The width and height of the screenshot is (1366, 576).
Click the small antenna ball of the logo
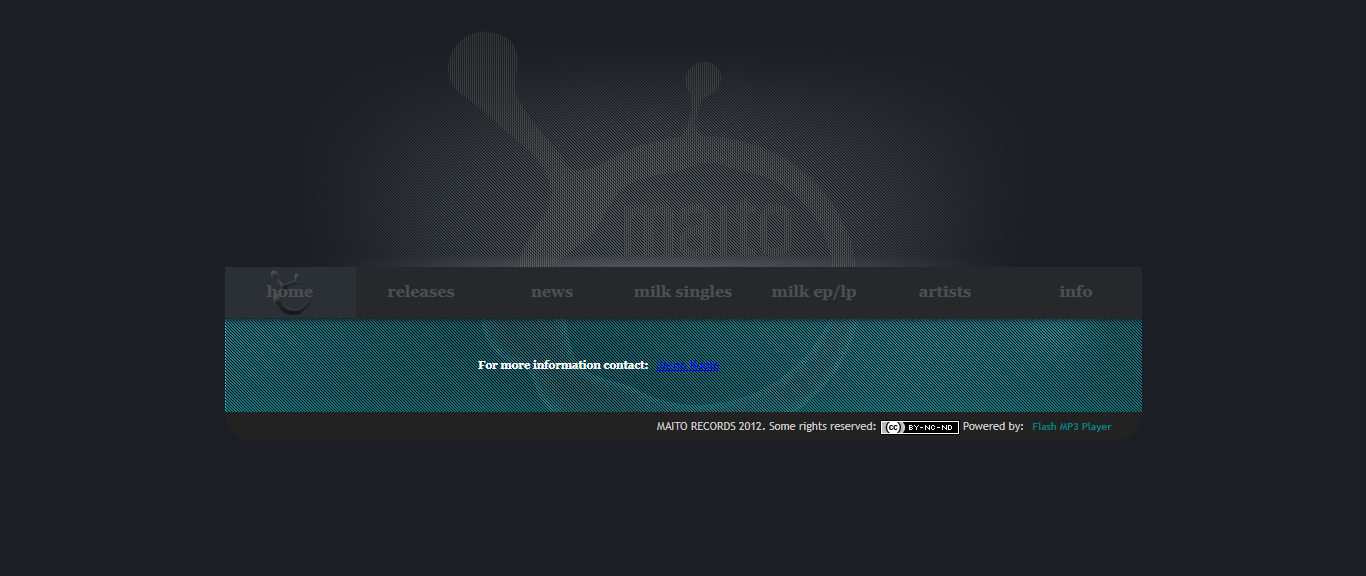coord(704,78)
